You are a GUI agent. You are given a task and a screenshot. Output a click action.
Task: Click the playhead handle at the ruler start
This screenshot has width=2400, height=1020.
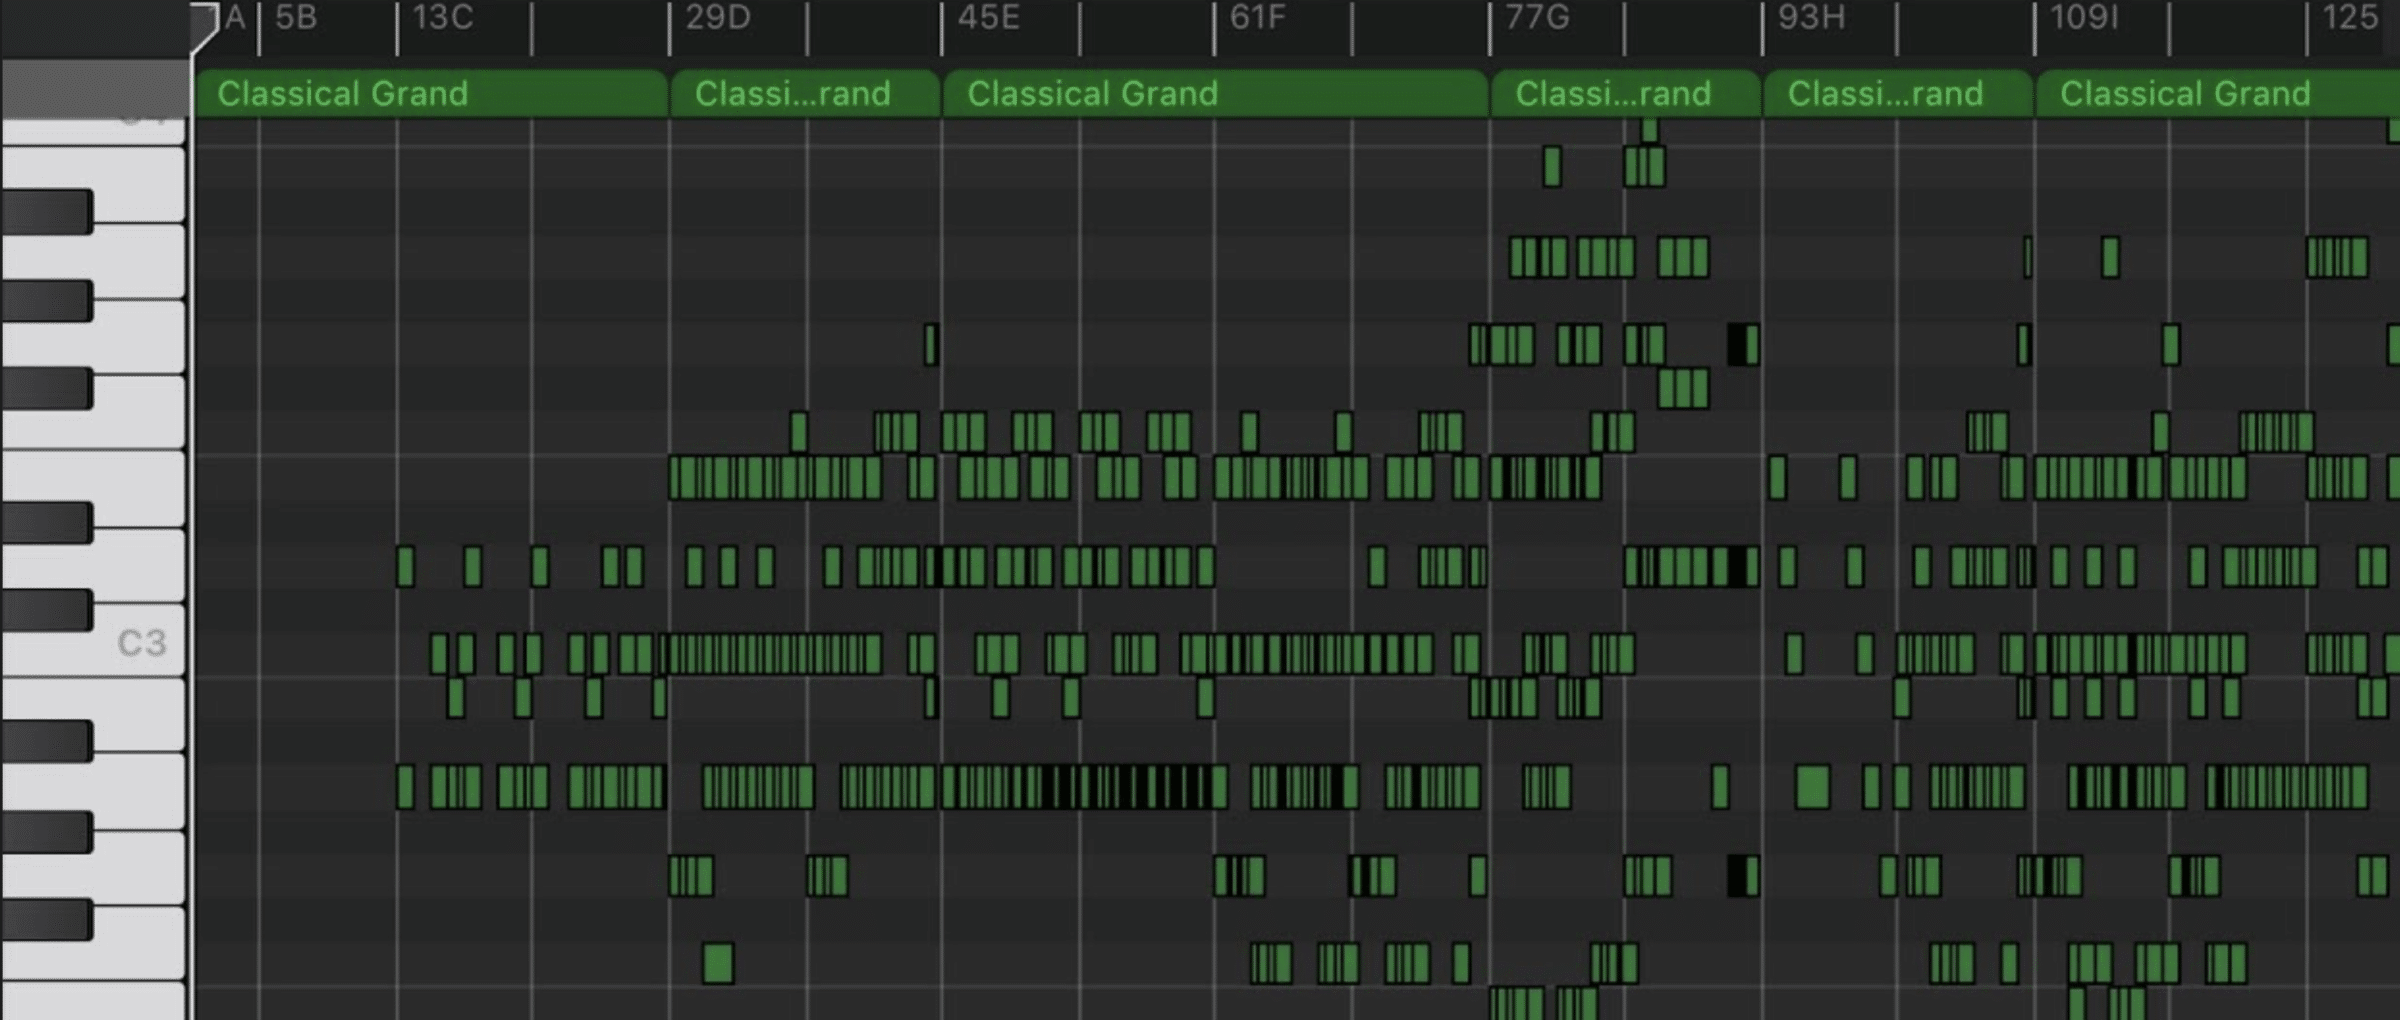[x=204, y=27]
